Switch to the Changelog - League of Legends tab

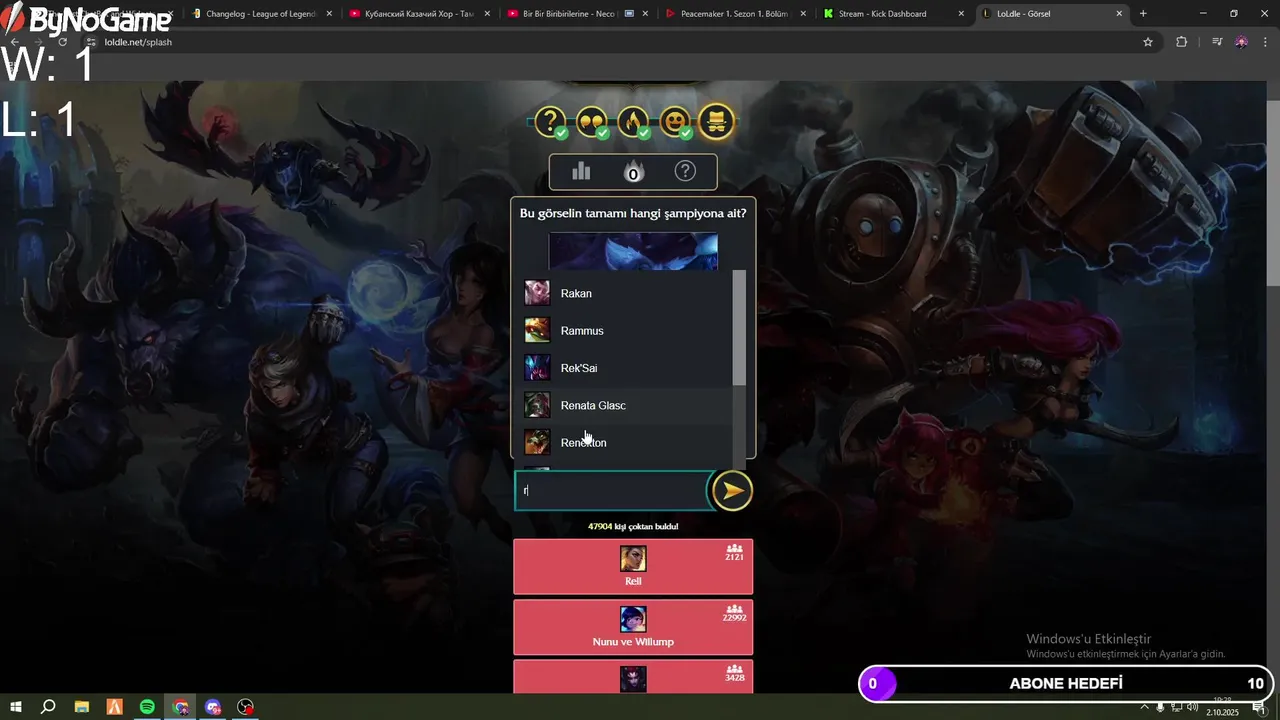click(x=259, y=14)
